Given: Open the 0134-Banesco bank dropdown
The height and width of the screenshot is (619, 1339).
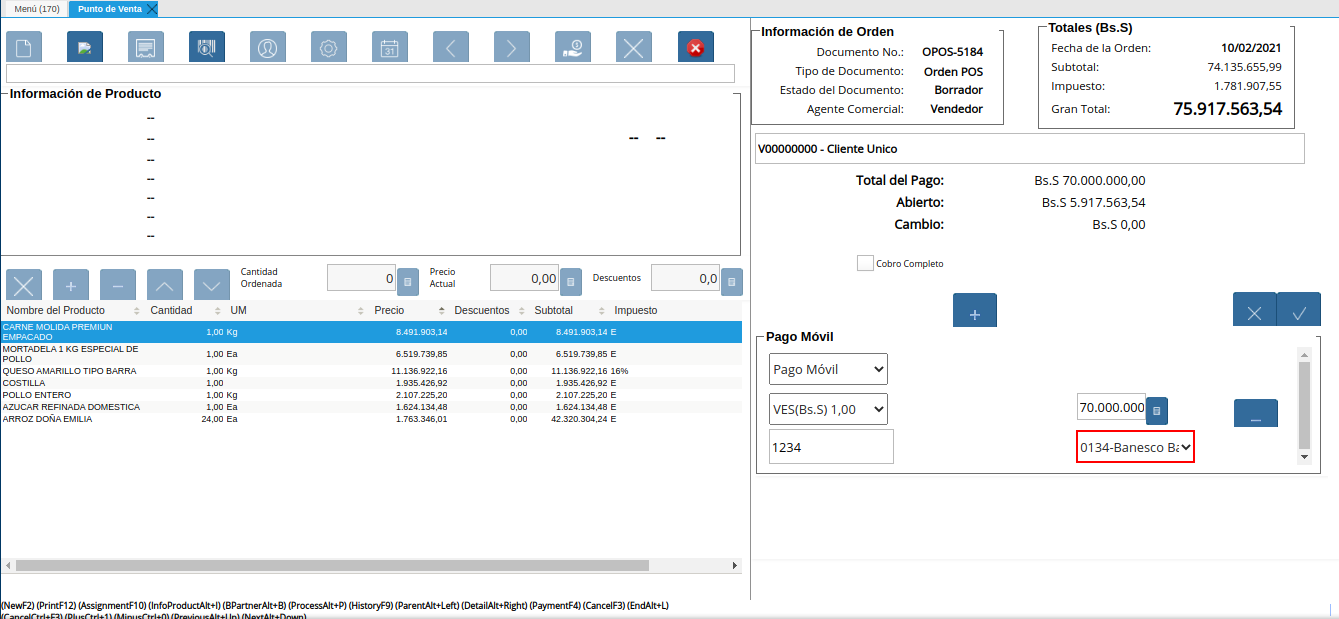Looking at the screenshot, I should (1135, 447).
